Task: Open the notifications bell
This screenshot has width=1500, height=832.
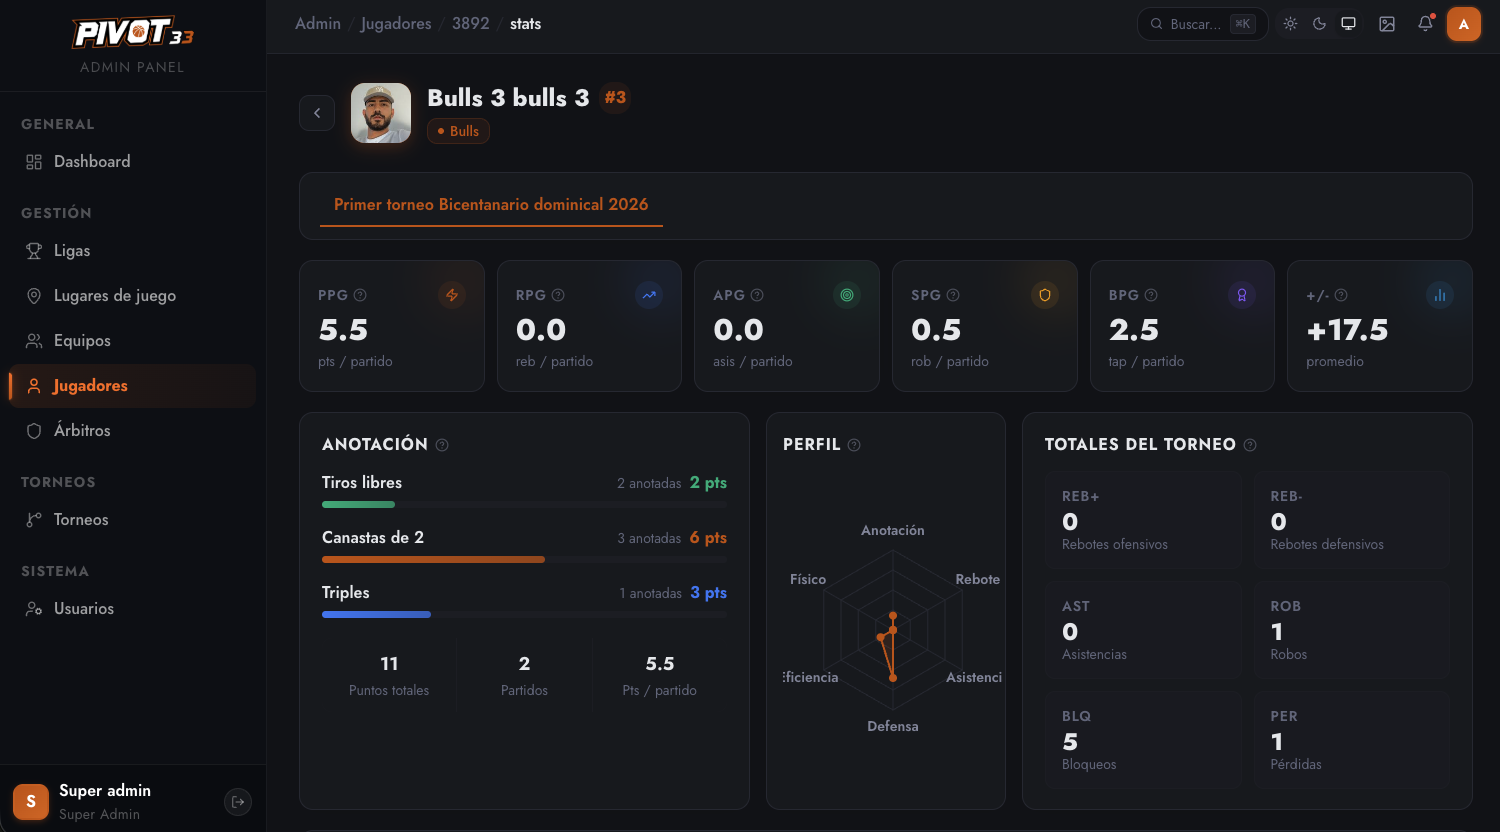Action: click(1425, 24)
